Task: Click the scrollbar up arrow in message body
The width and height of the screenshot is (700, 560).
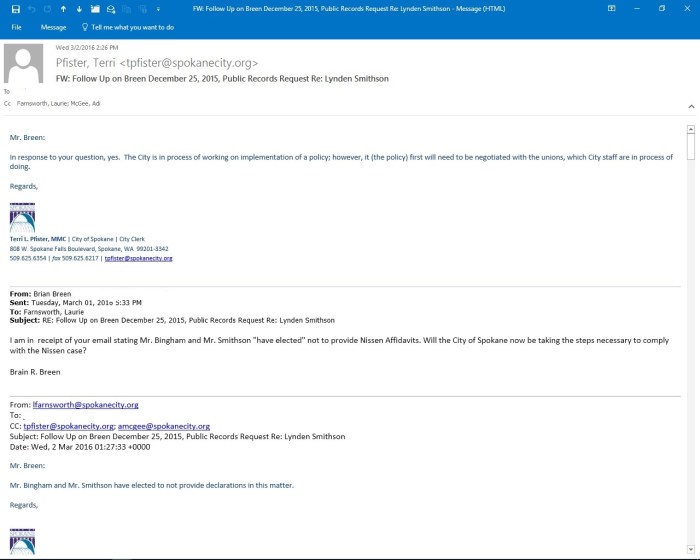Action: 690,129
